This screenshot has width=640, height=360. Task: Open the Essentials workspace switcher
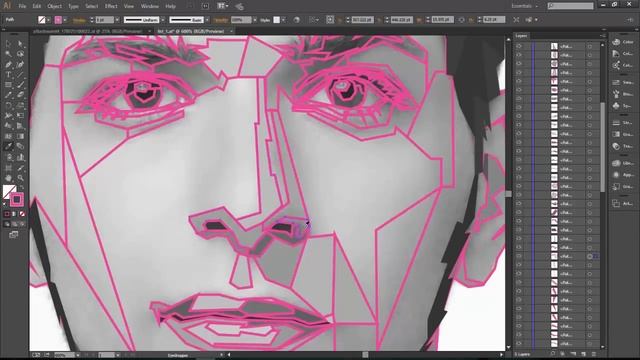(525, 6)
